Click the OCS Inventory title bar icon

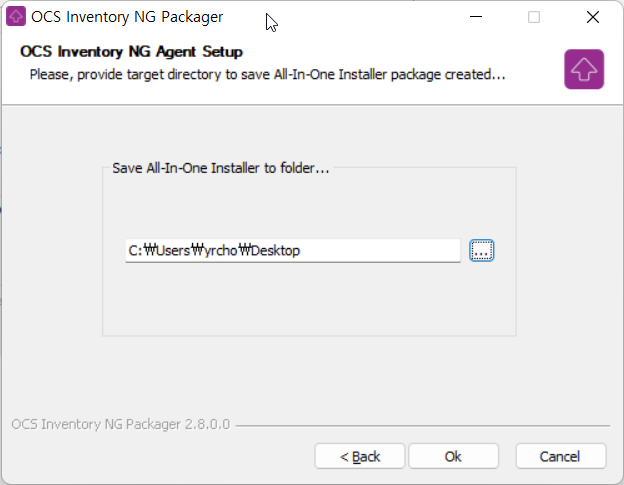(16, 17)
